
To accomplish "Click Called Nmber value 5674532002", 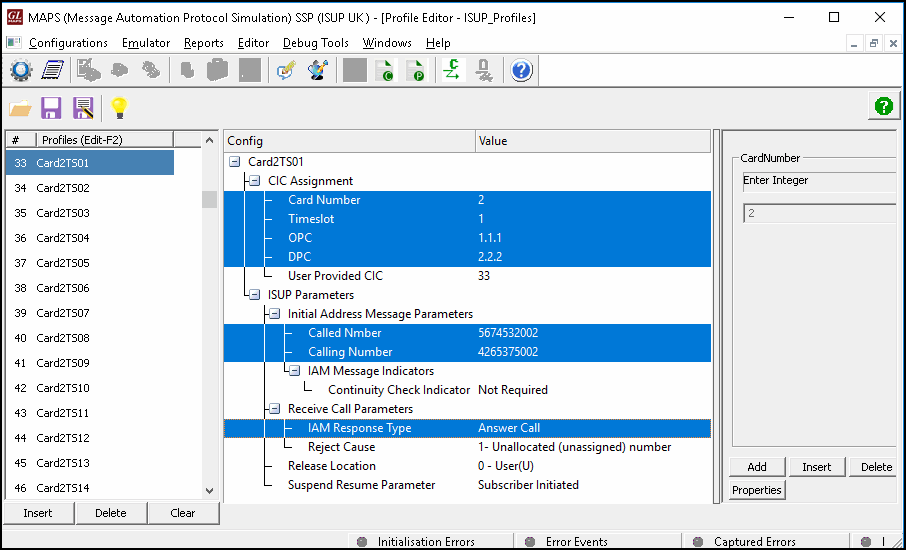I will click(508, 333).
